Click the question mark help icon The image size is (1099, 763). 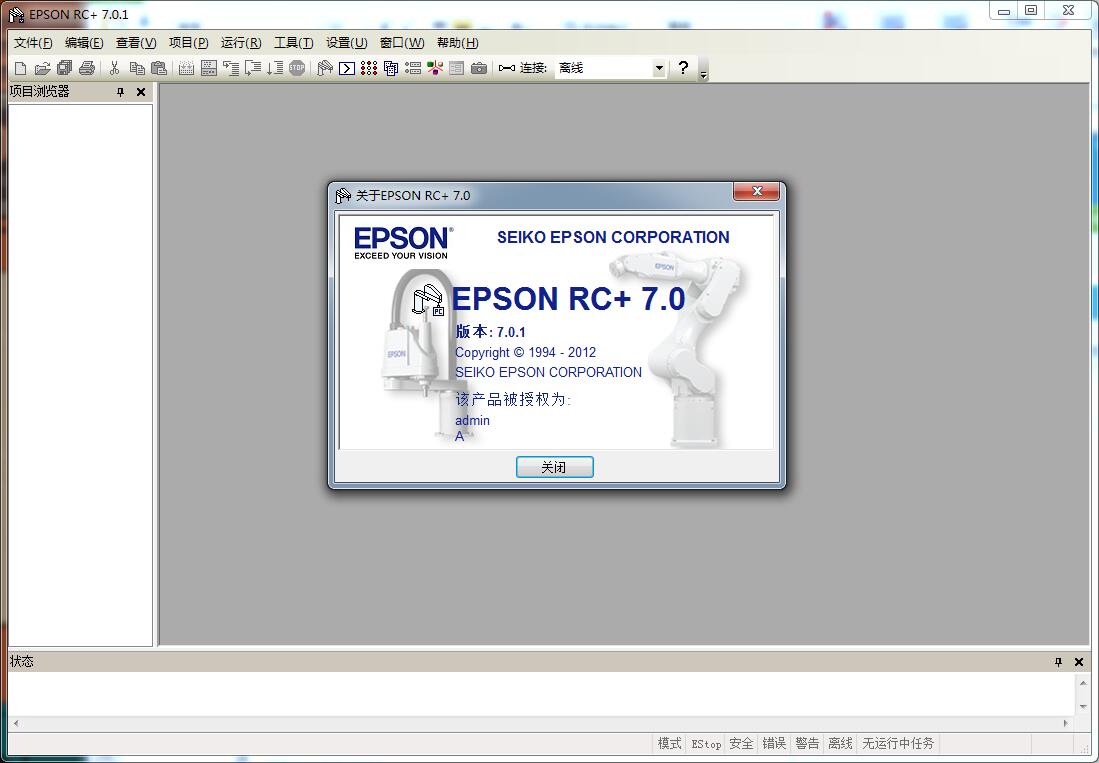click(683, 67)
